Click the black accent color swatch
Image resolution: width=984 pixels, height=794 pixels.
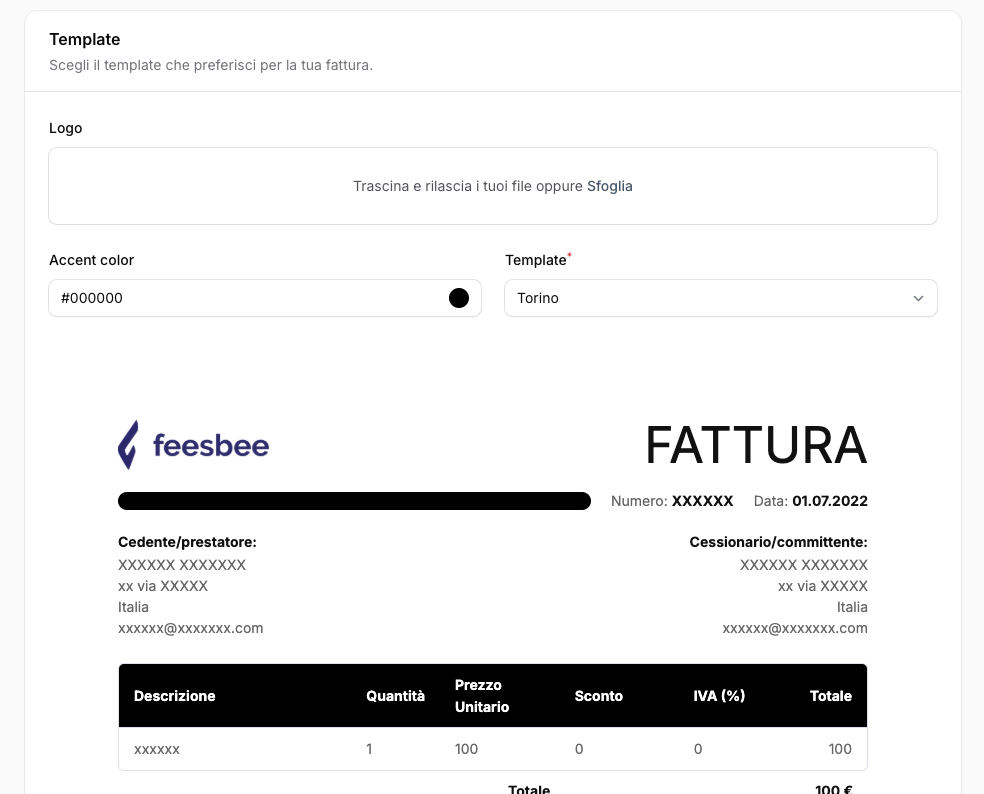459,298
